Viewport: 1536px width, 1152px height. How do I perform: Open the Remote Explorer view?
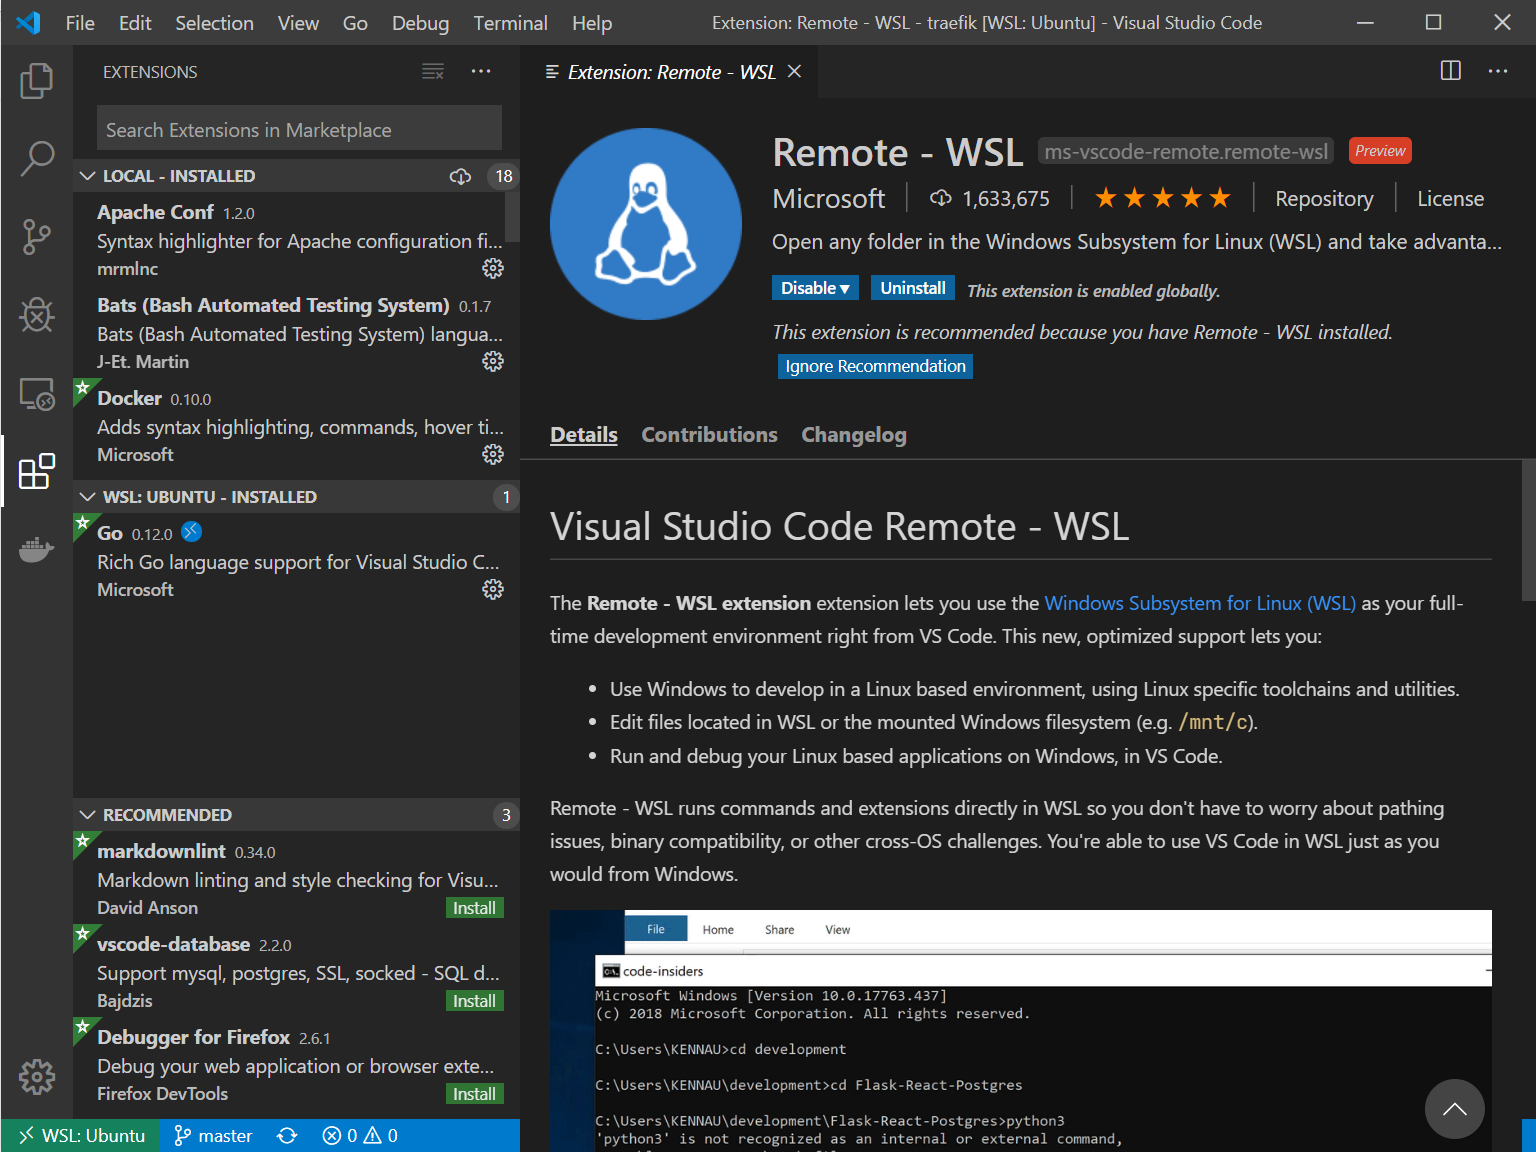pos(37,394)
